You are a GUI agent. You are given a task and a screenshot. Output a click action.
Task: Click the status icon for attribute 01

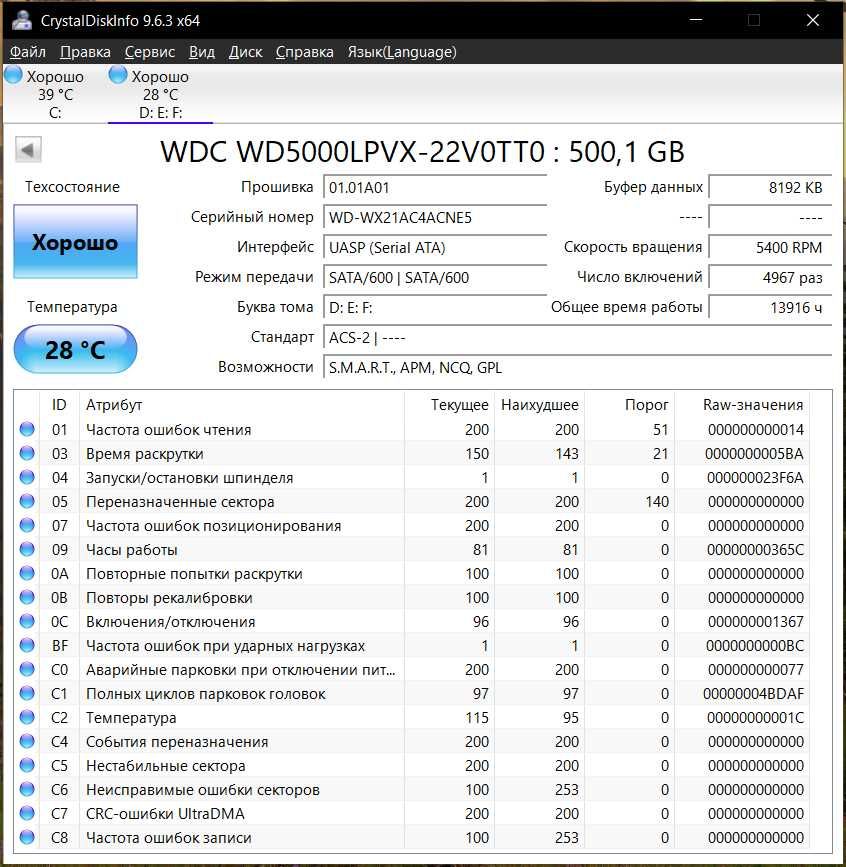[x=27, y=429]
